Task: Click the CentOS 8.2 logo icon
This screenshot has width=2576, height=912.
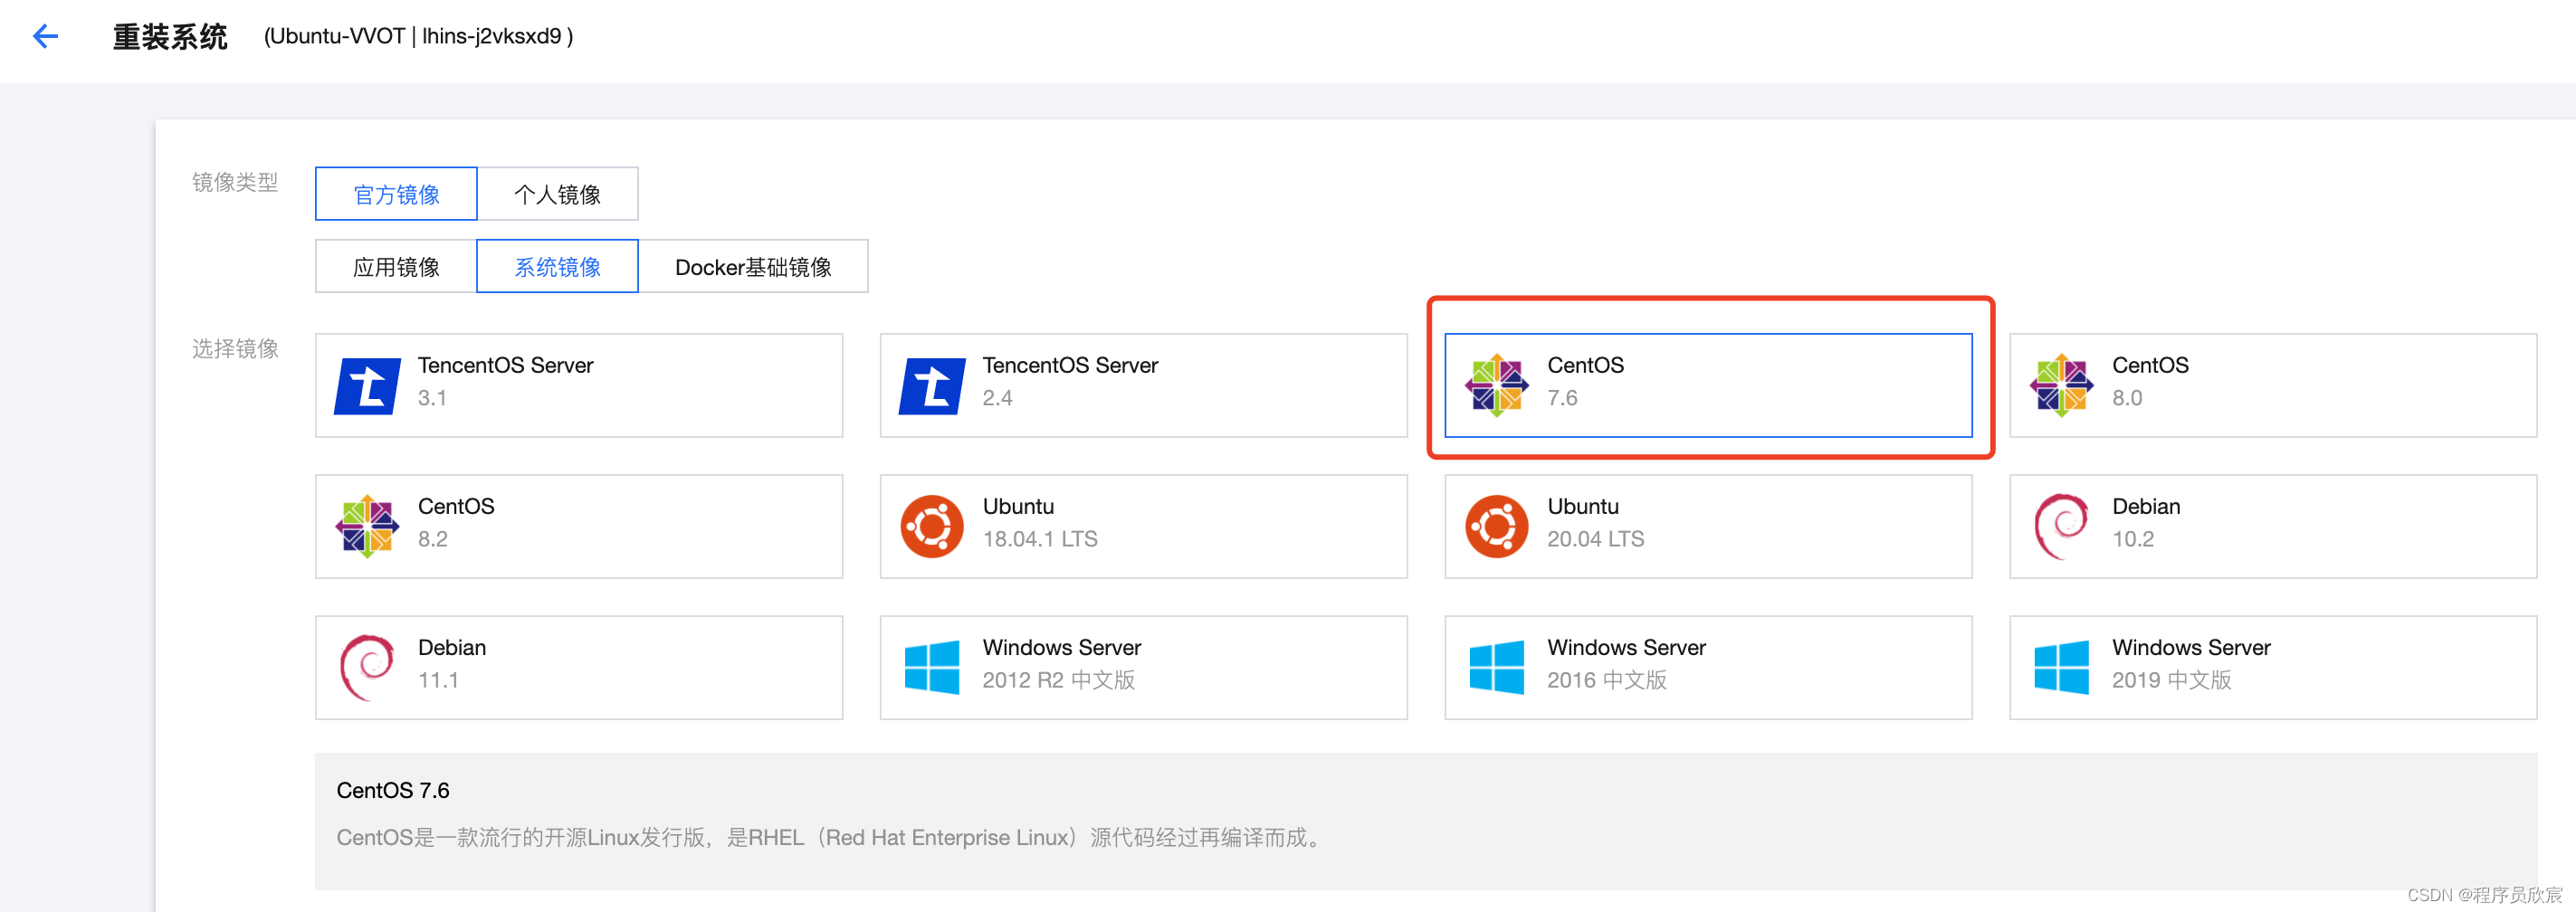Action: click(367, 525)
